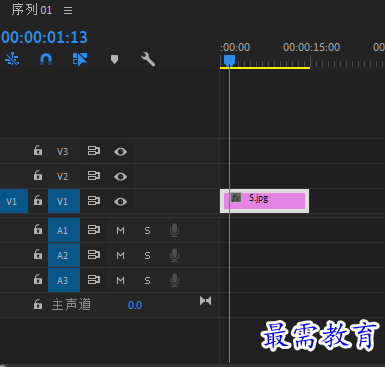Click the yellow work area bar
This screenshot has height=367, width=385.
click(265, 68)
